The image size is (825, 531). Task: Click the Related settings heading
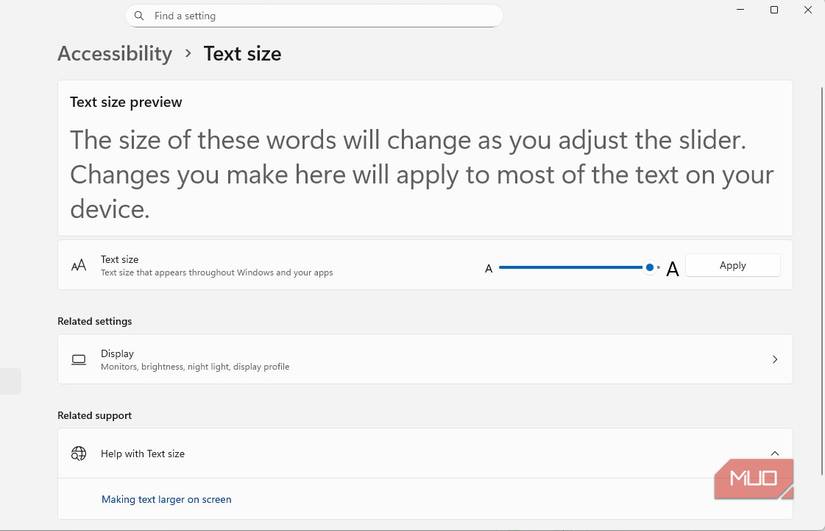95,321
